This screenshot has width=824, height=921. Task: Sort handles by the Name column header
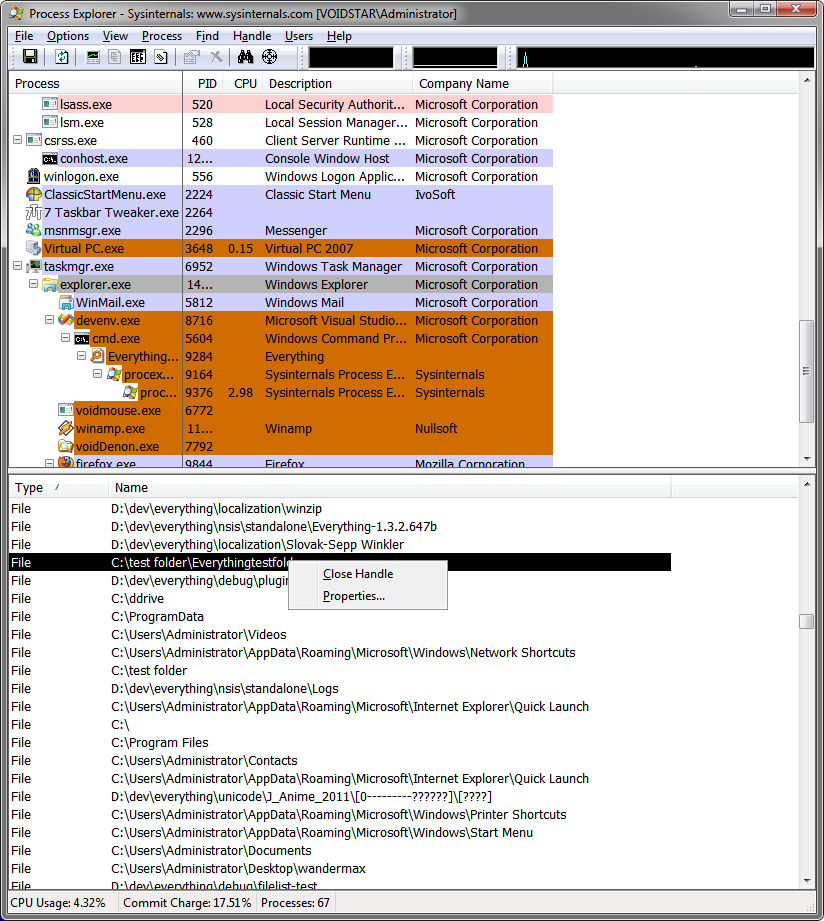pos(389,488)
